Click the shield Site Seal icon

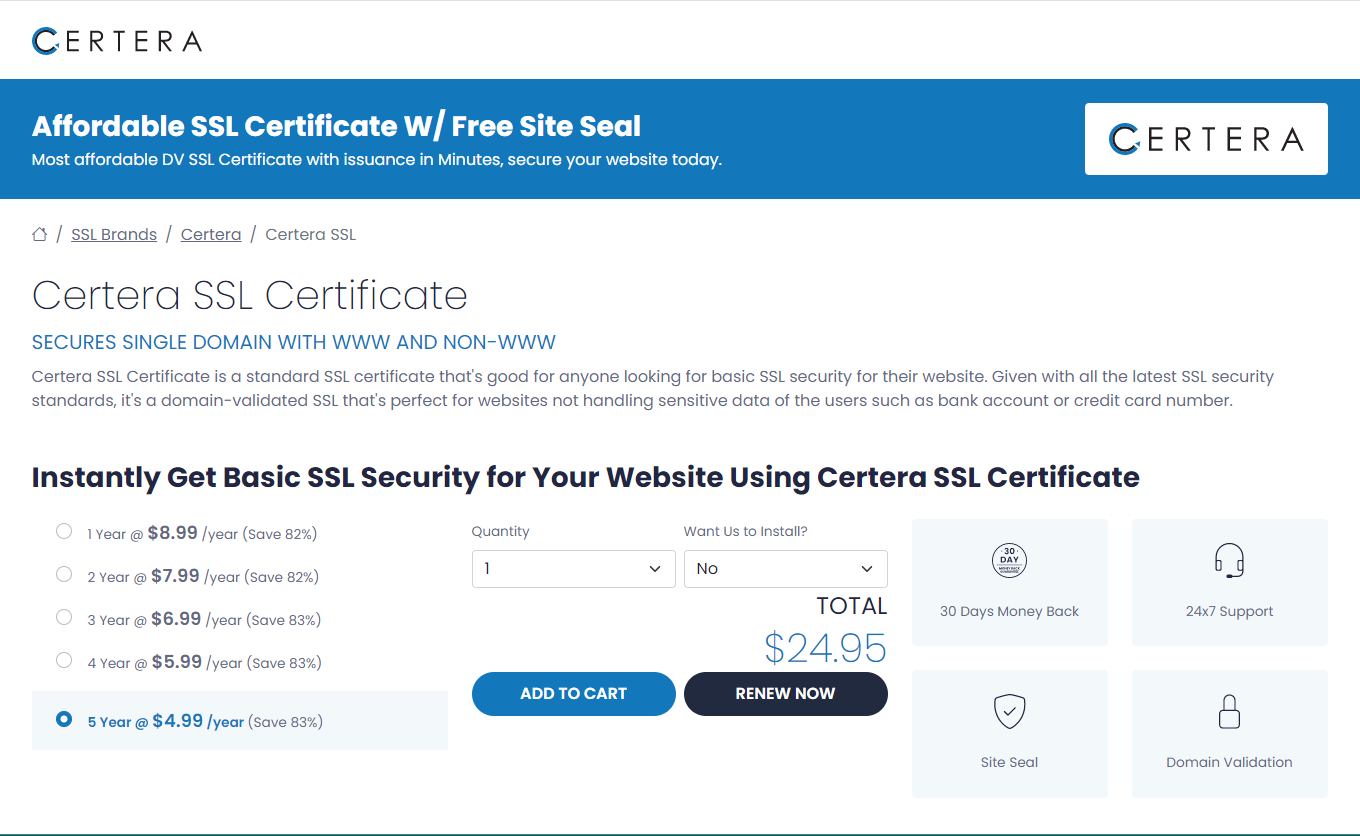(1009, 711)
